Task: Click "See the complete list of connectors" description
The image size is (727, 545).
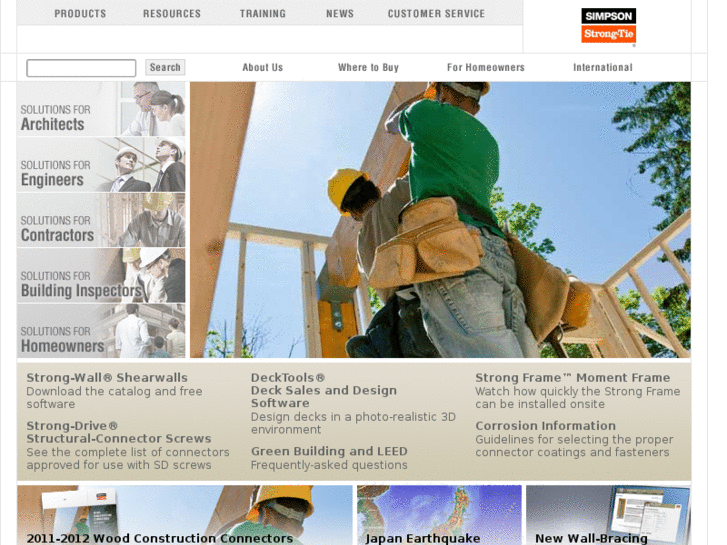Action: pos(128,458)
